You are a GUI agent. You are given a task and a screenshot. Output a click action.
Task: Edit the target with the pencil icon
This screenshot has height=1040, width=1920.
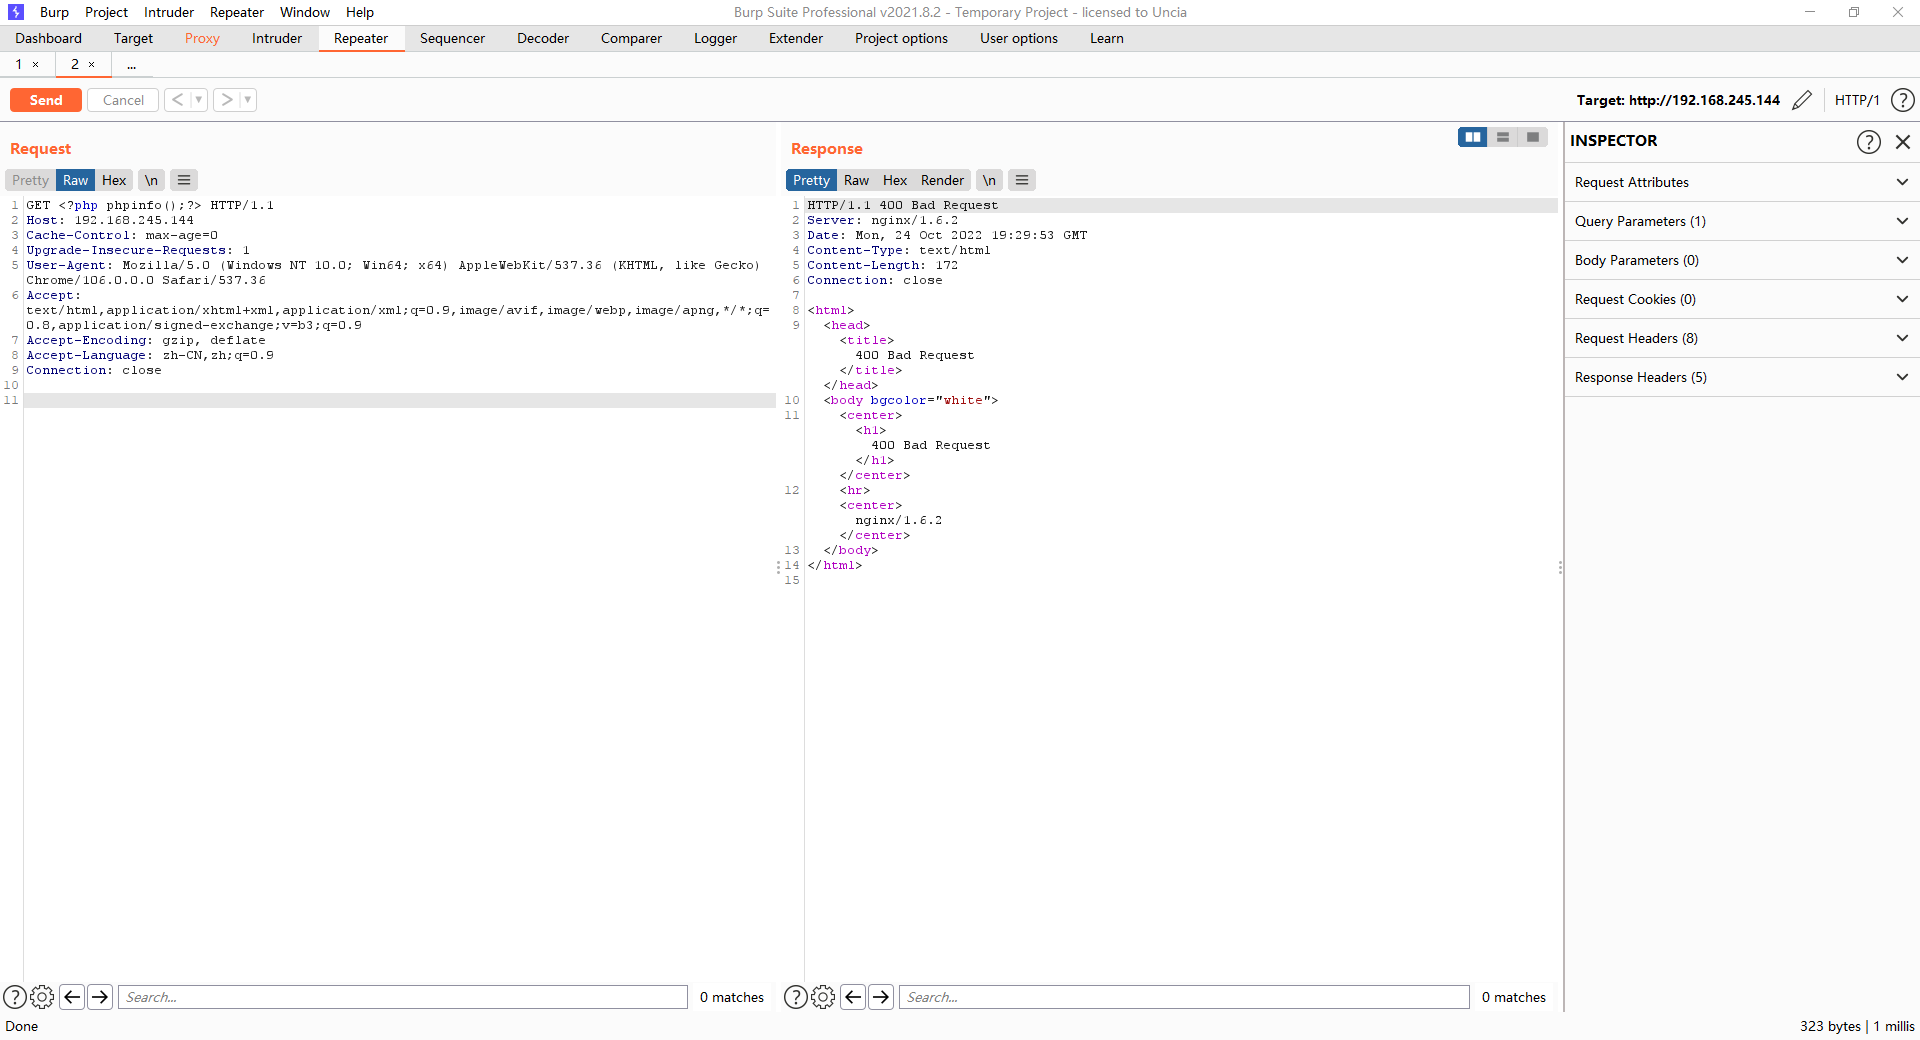[x=1802, y=100]
